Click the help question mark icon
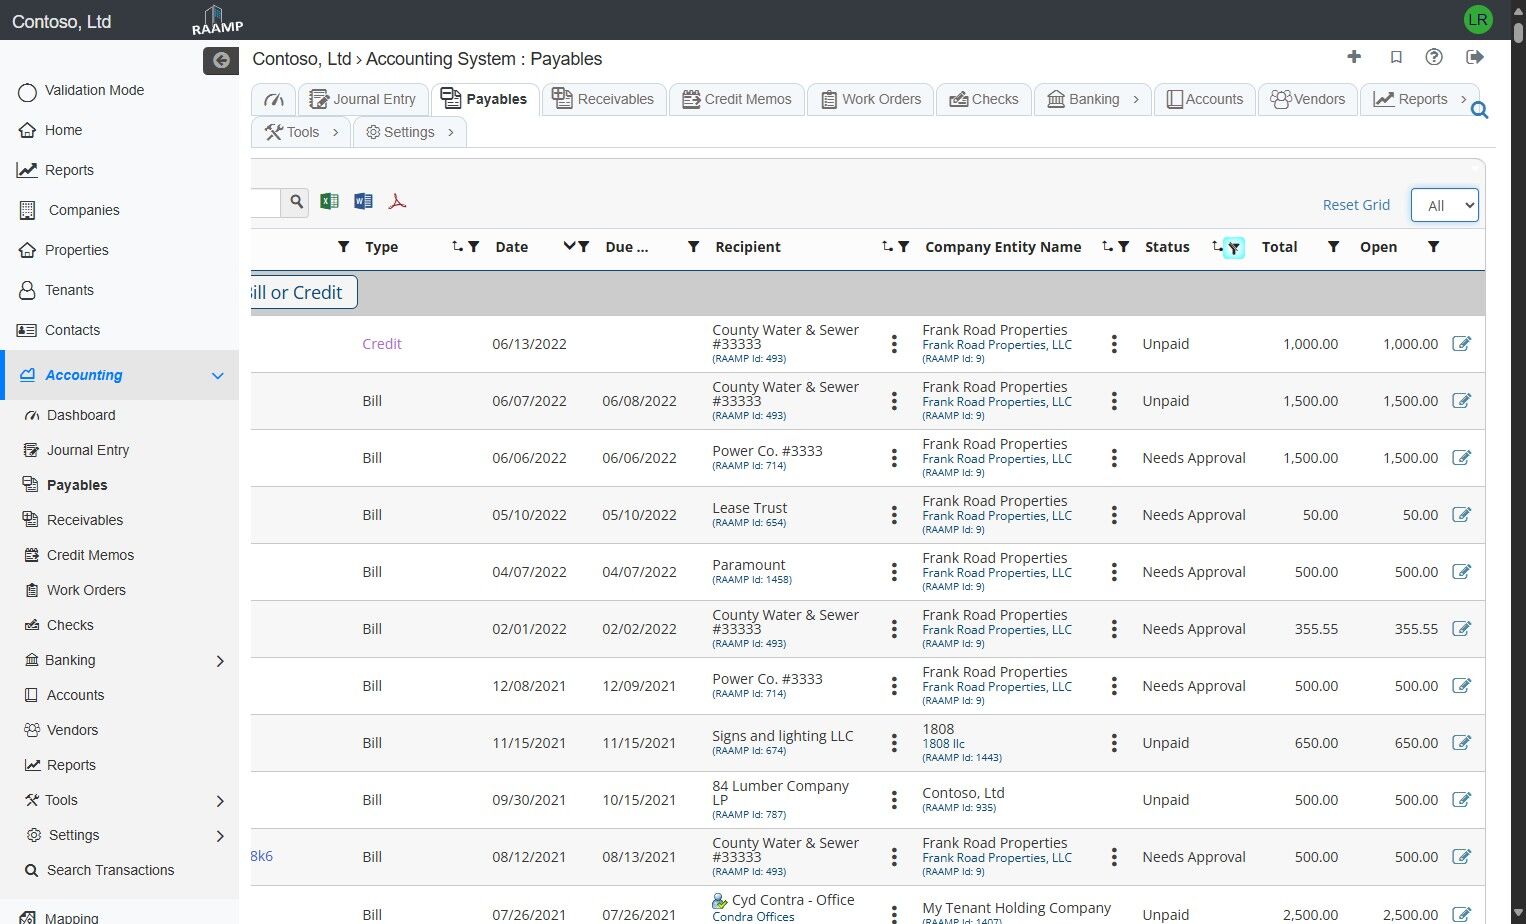1526x924 pixels. 1434,57
